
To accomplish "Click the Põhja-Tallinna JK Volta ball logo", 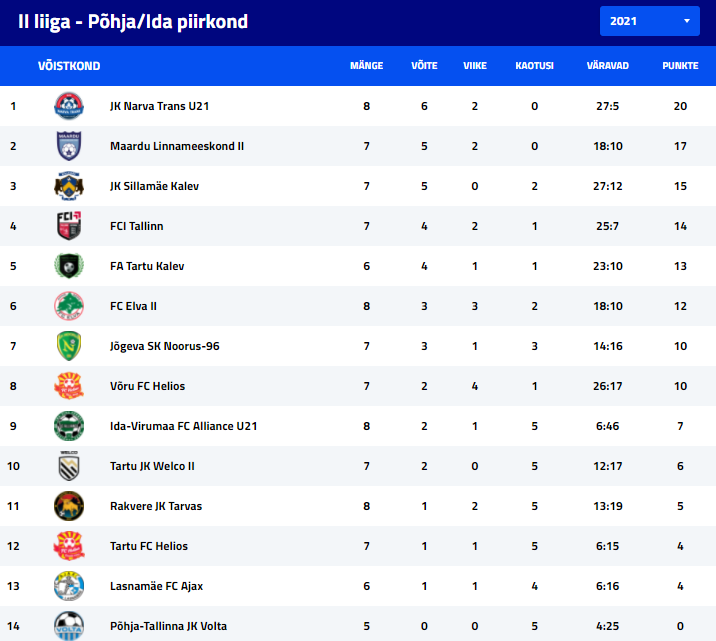I will 69,626.
